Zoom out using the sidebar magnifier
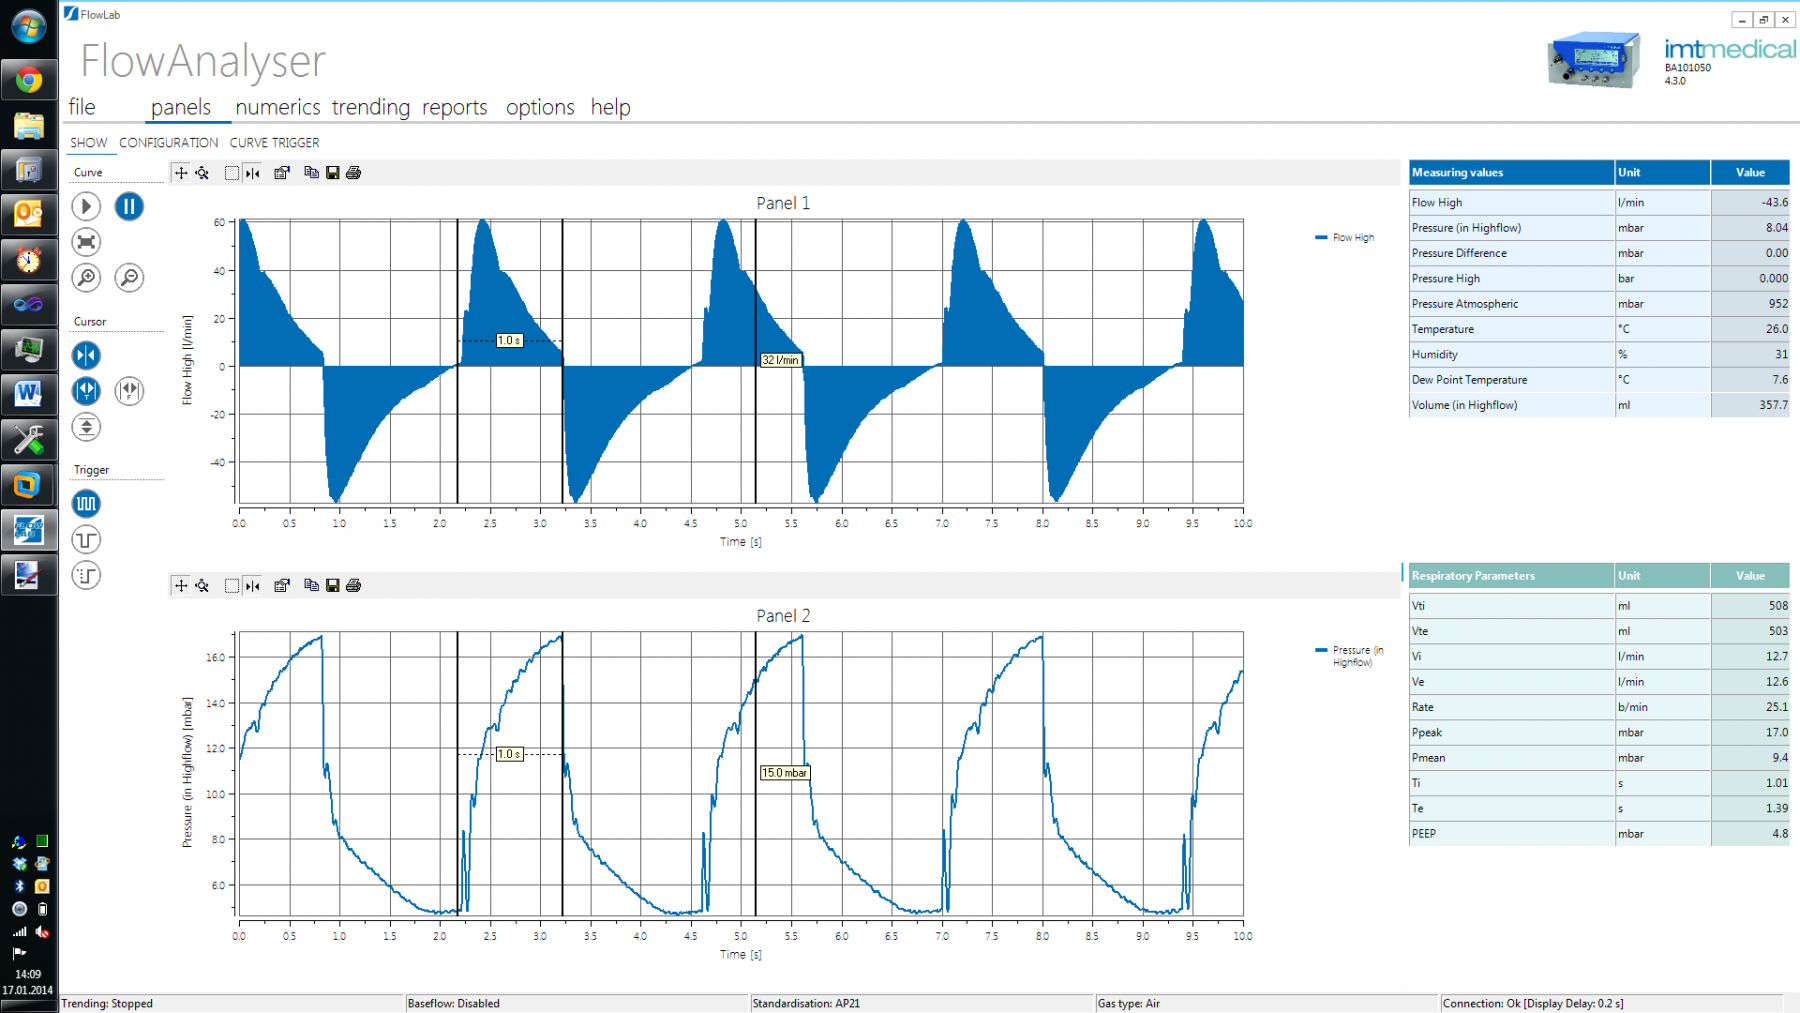 [x=128, y=278]
